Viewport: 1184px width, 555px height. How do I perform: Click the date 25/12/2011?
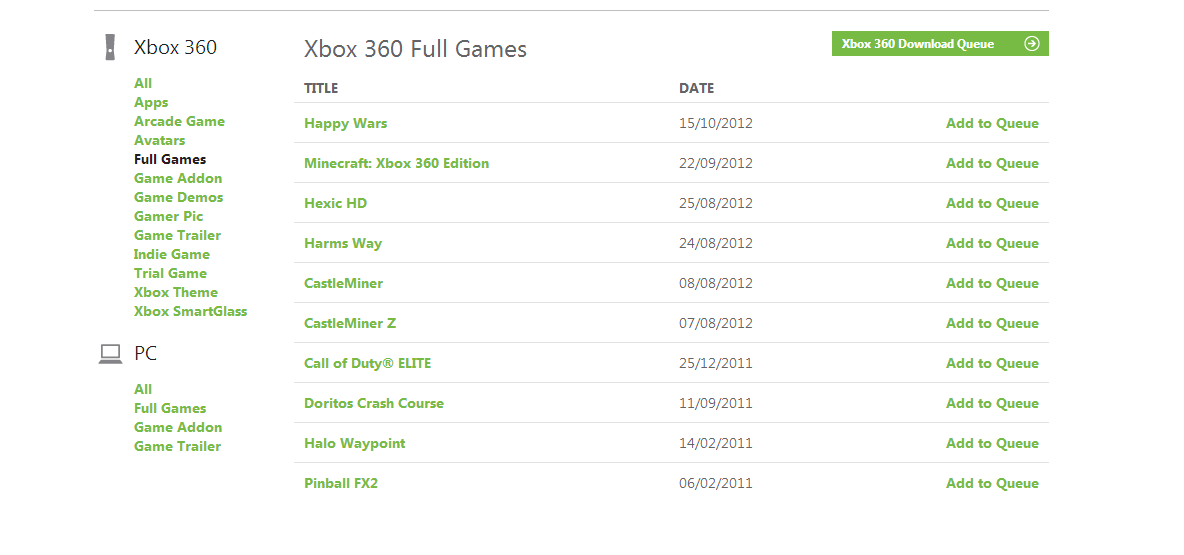click(x=716, y=363)
